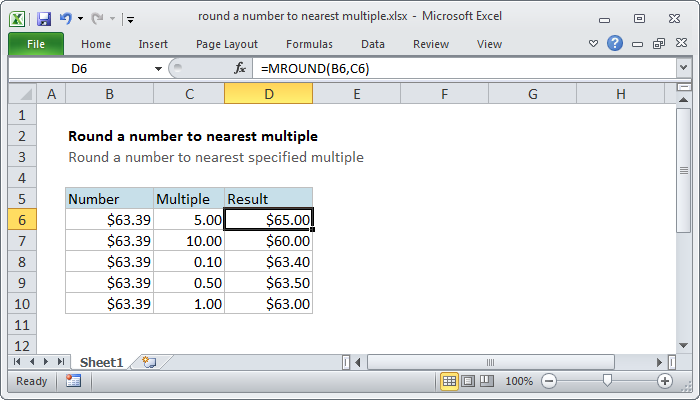The height and width of the screenshot is (400, 700).
Task: Expand the Customize Quick Access Toolbar dropdown
Action: 131,18
